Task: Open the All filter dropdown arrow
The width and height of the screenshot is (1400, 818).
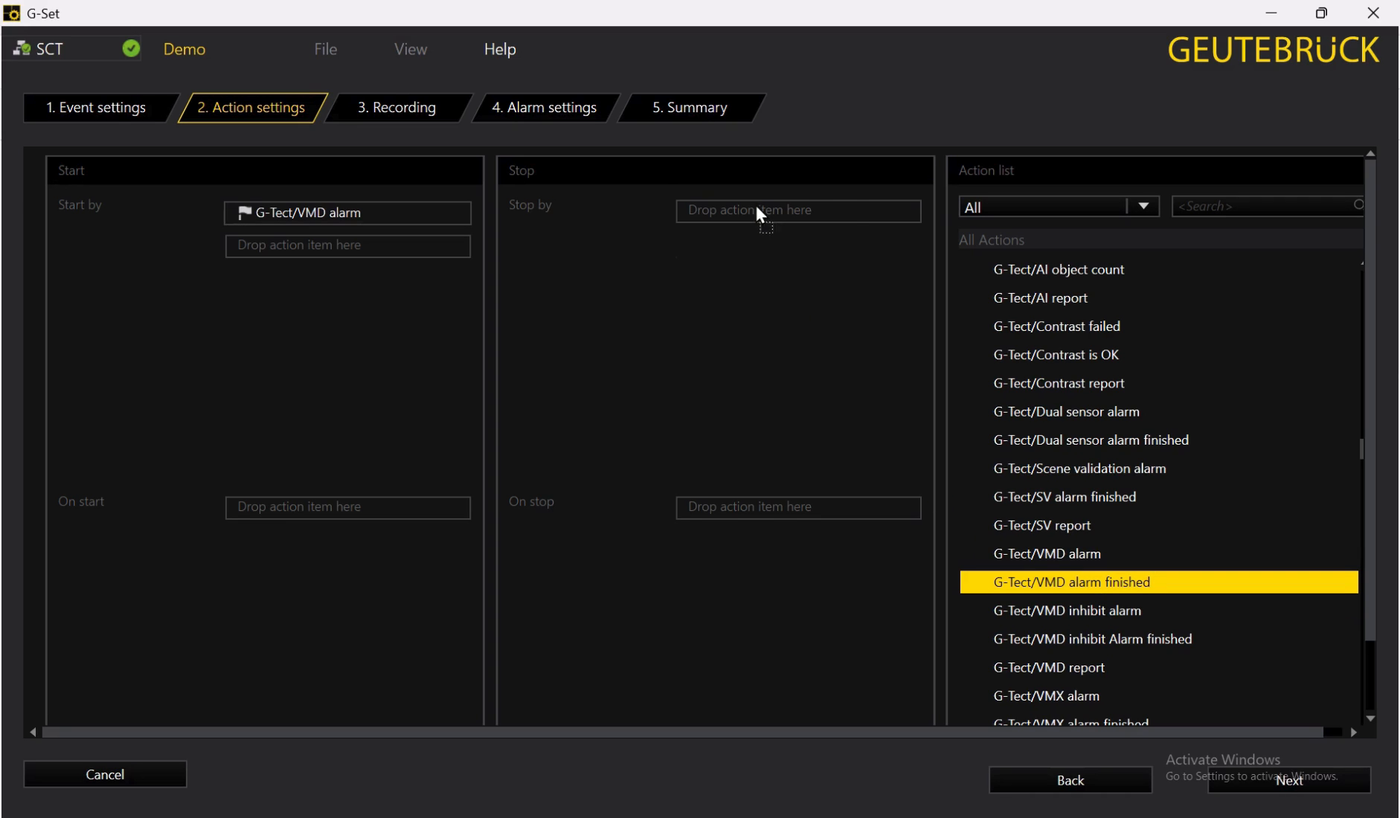Action: 1143,206
